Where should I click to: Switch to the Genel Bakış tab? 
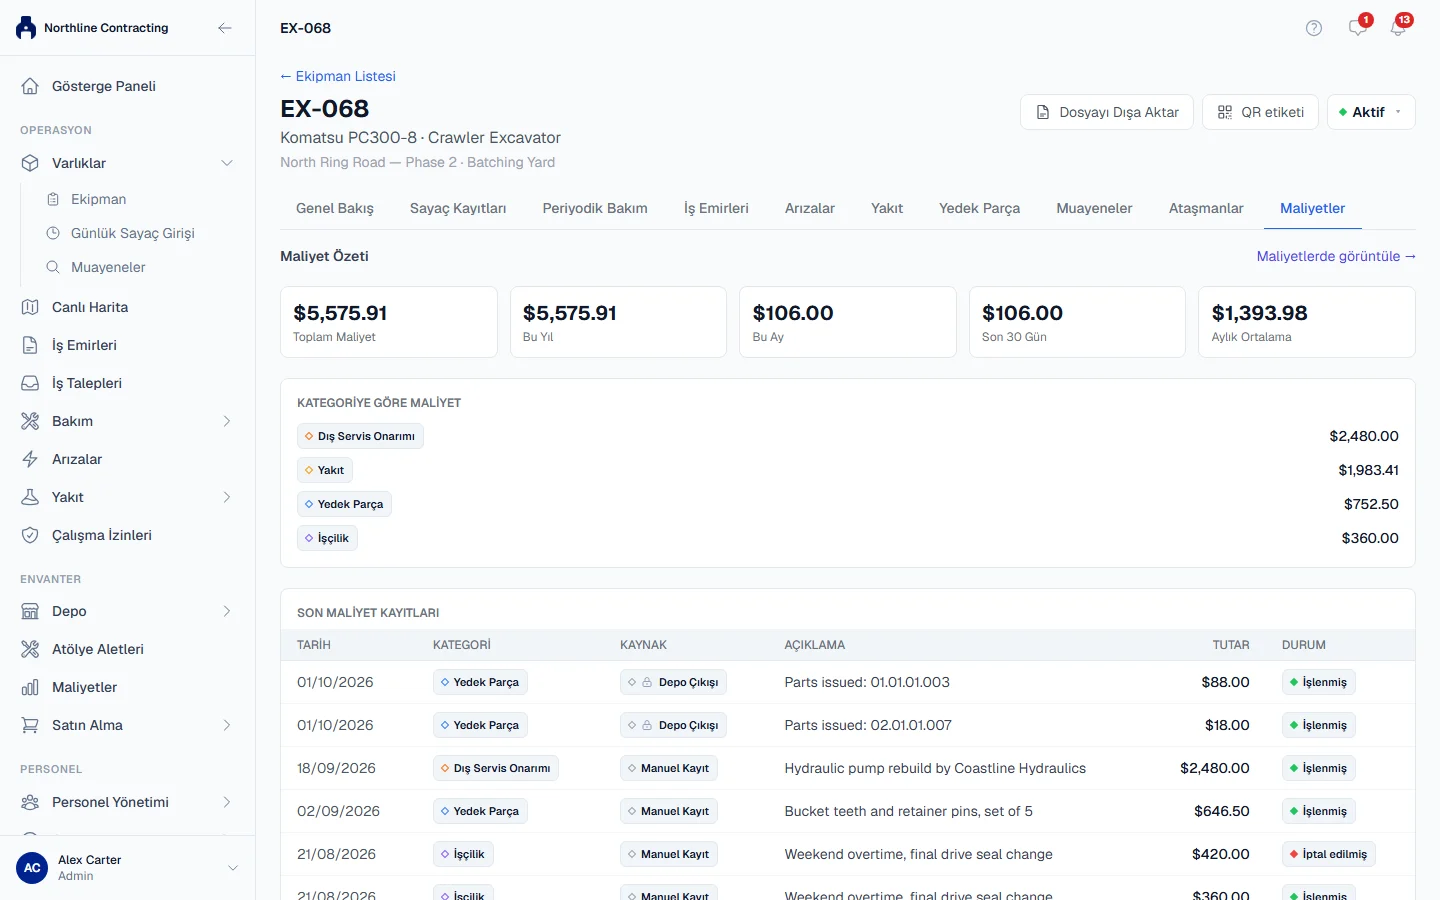335,208
